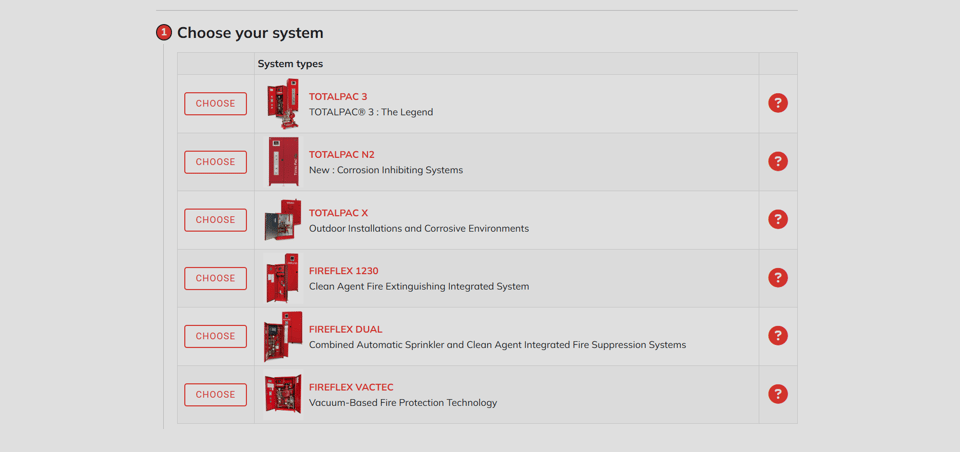Viewport: 960px width, 452px height.
Task: Open the TOTALPAC N2 title link
Action: coord(342,155)
